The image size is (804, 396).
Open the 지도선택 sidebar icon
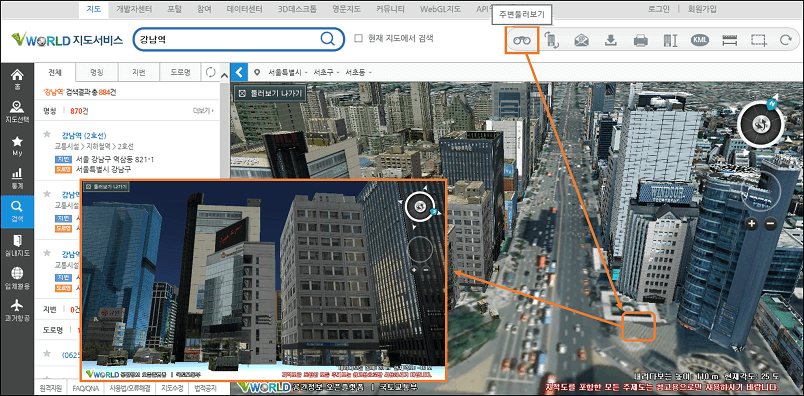(x=17, y=112)
